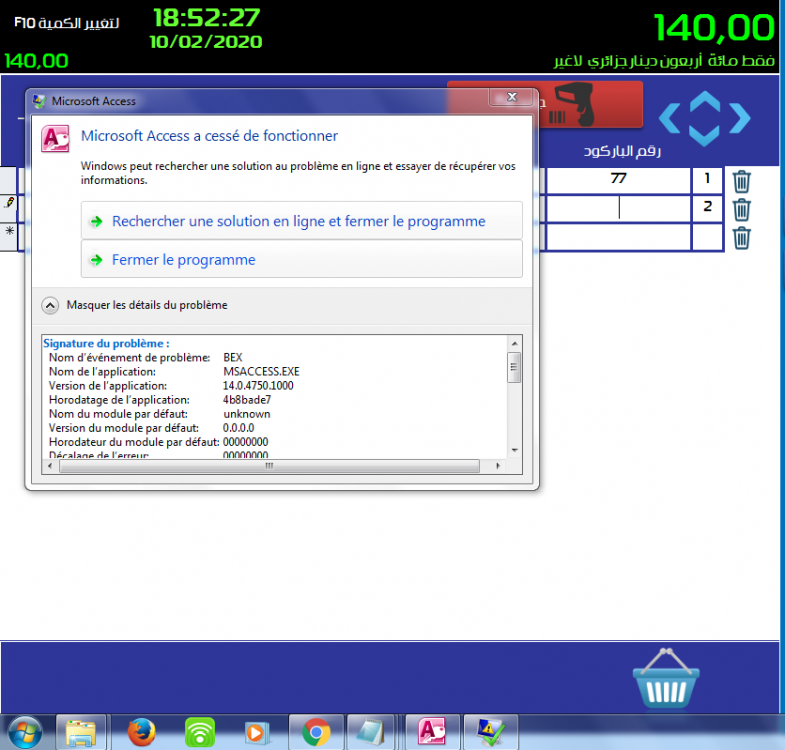This screenshot has width=785, height=750.
Task: Choose Fermer le programme
Action: (x=301, y=259)
